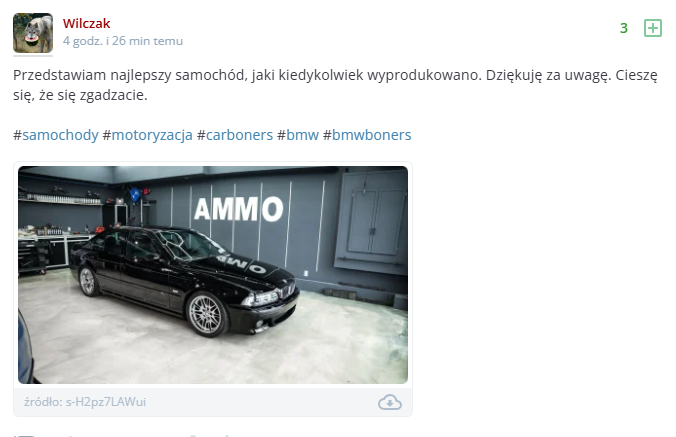This screenshot has width=676, height=437.
Task: Open the post's timestamp permalink
Action: point(123,41)
